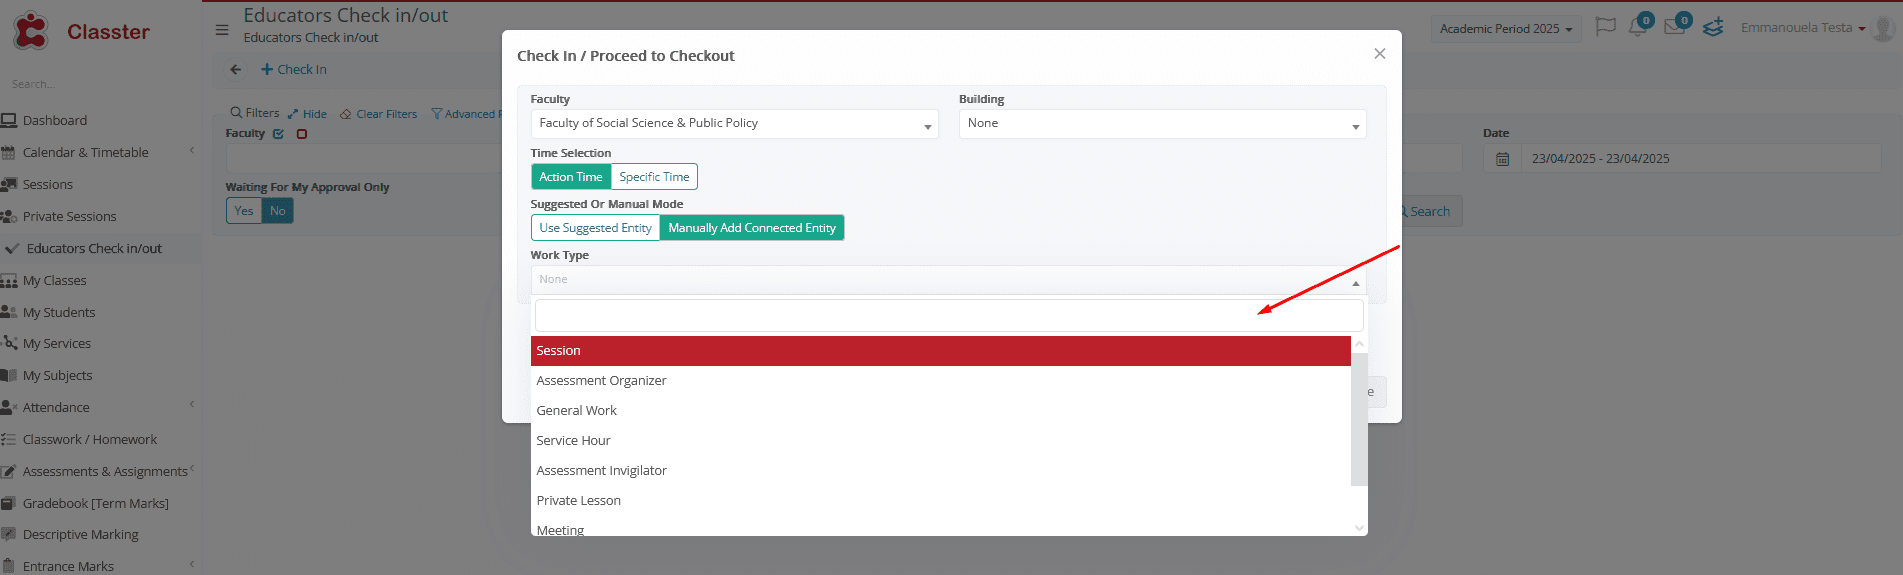This screenshot has height=575, width=1903.
Task: Expand Entrance Marks submenu chevron
Action: [x=192, y=564]
